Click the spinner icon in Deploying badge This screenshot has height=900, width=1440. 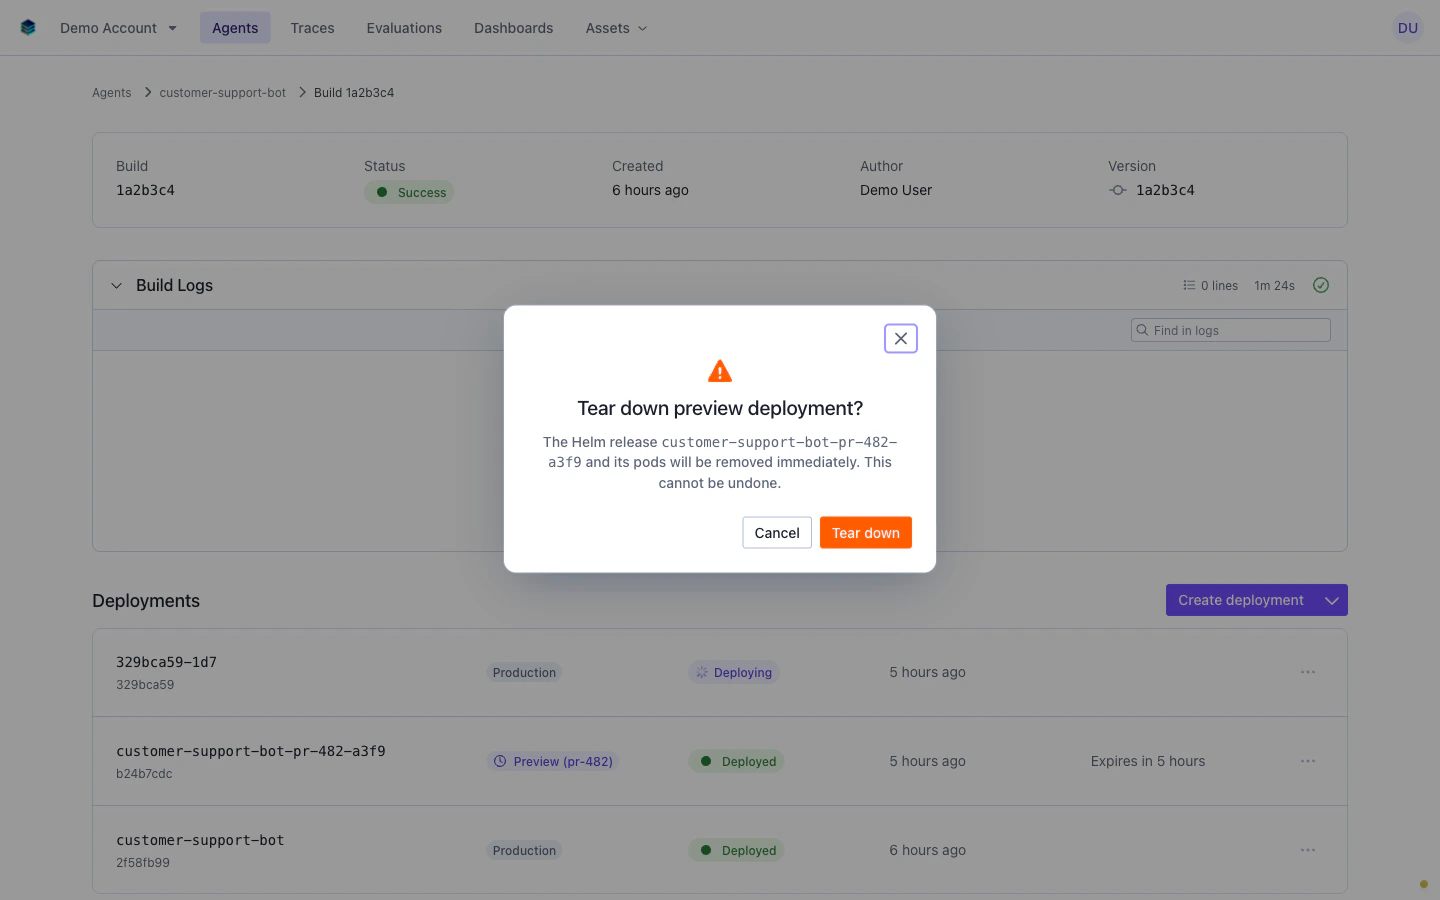[702, 673]
